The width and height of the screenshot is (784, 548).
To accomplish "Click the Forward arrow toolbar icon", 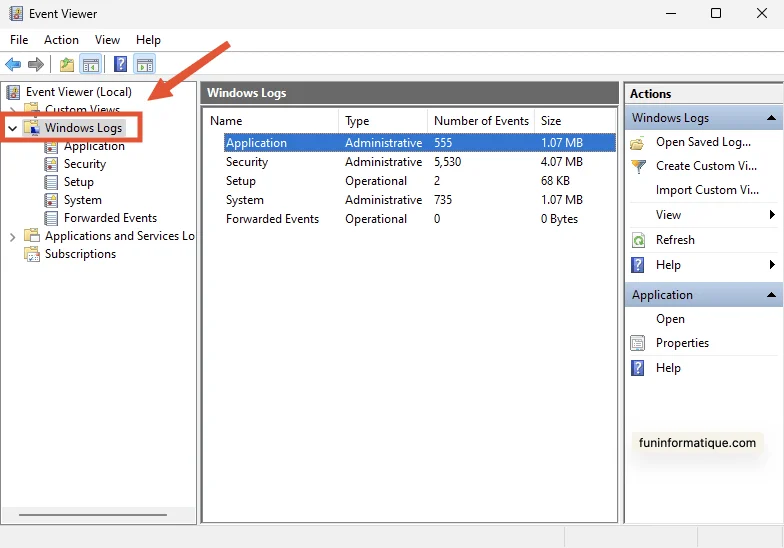I will click(x=36, y=64).
